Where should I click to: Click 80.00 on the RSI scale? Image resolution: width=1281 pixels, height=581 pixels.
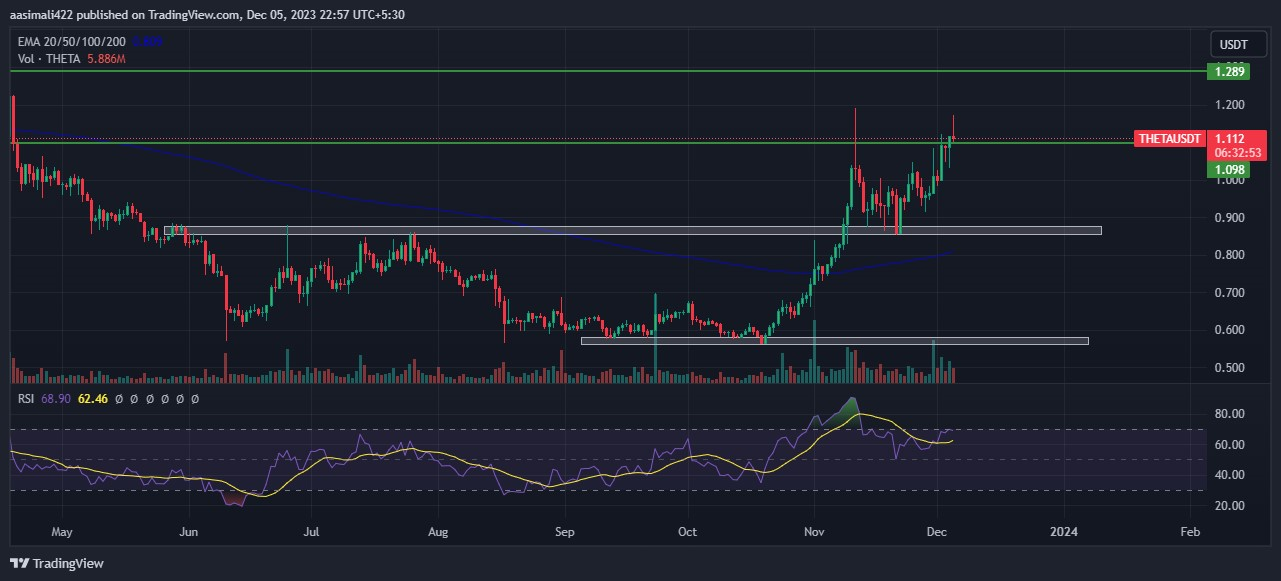[x=1229, y=414]
